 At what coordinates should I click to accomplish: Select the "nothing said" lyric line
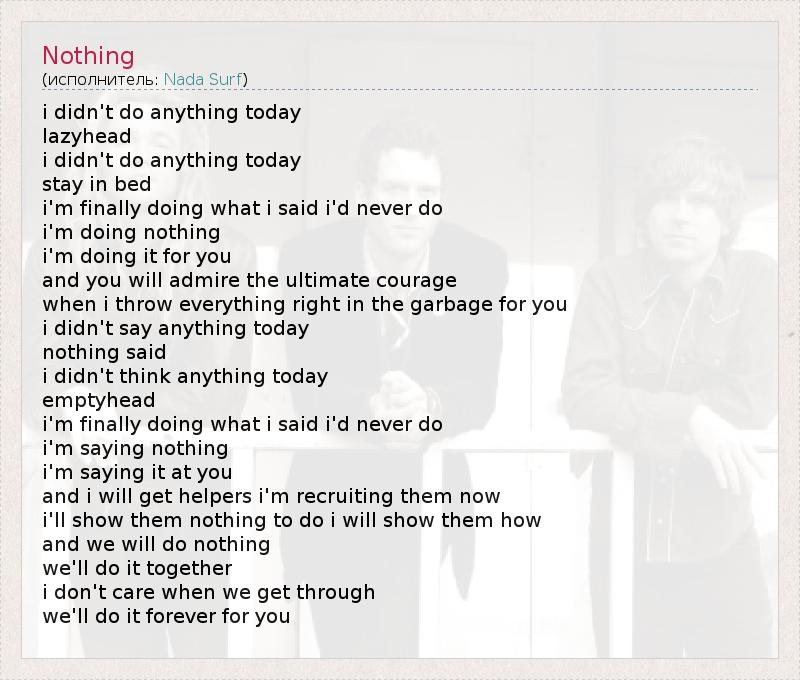click(x=104, y=352)
